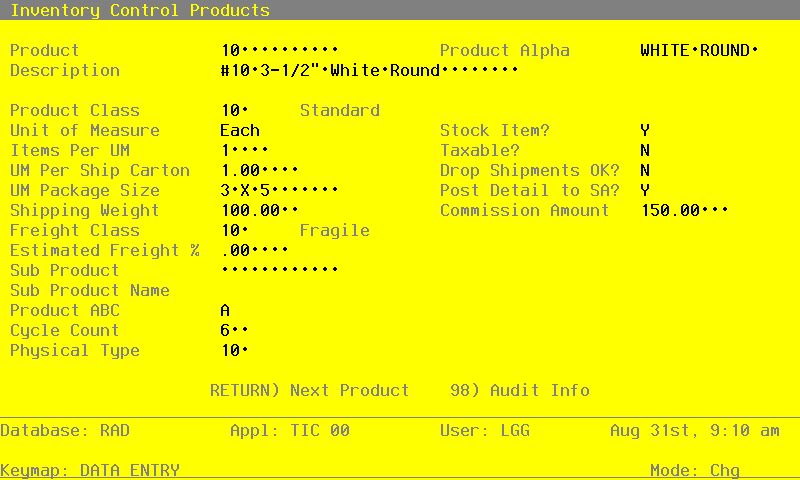Select UM Per Ship Carton value 1.00
The image size is (800, 480).
(259, 170)
